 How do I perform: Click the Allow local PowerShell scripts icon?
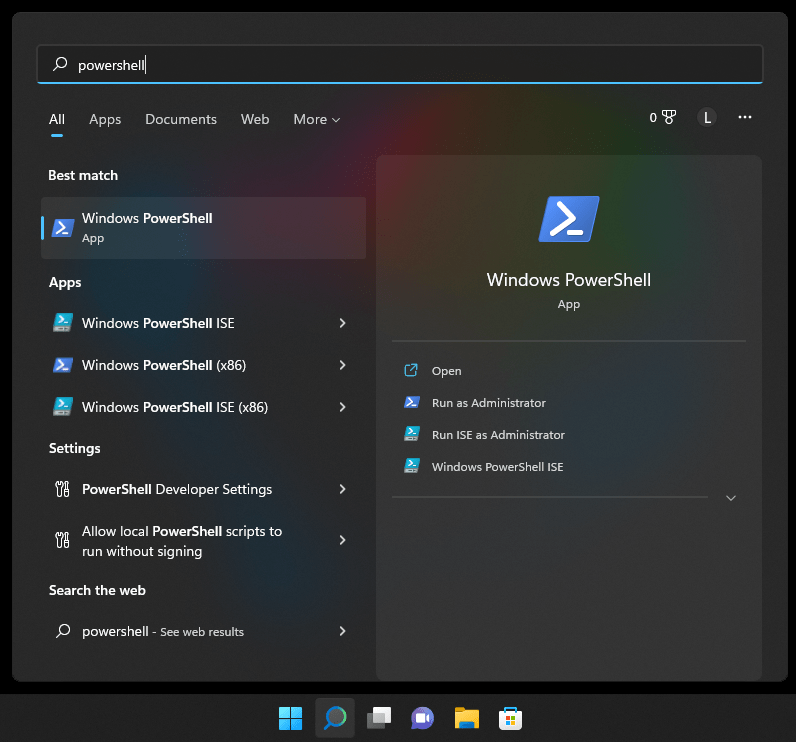(62, 540)
